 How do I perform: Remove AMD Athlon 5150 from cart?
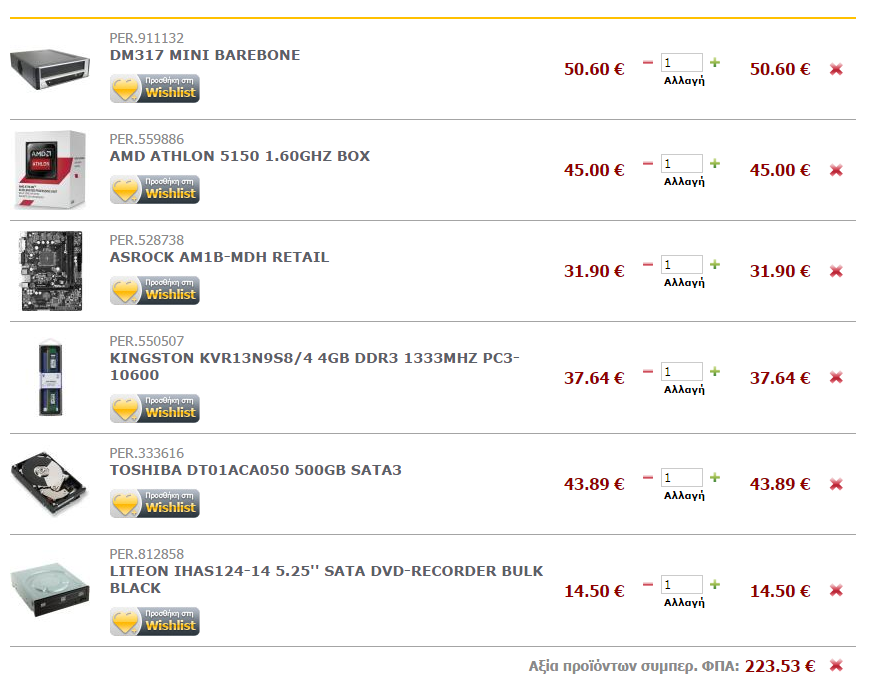[836, 170]
